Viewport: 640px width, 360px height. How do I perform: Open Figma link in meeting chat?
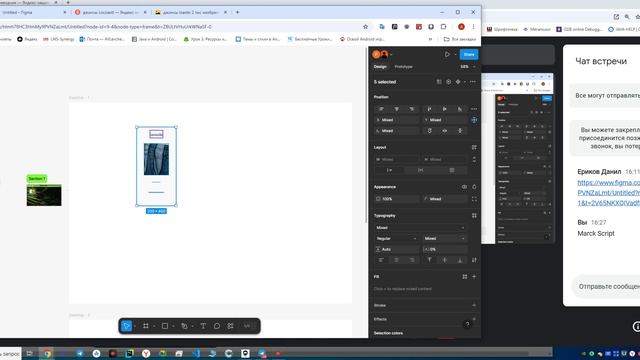coord(609,193)
